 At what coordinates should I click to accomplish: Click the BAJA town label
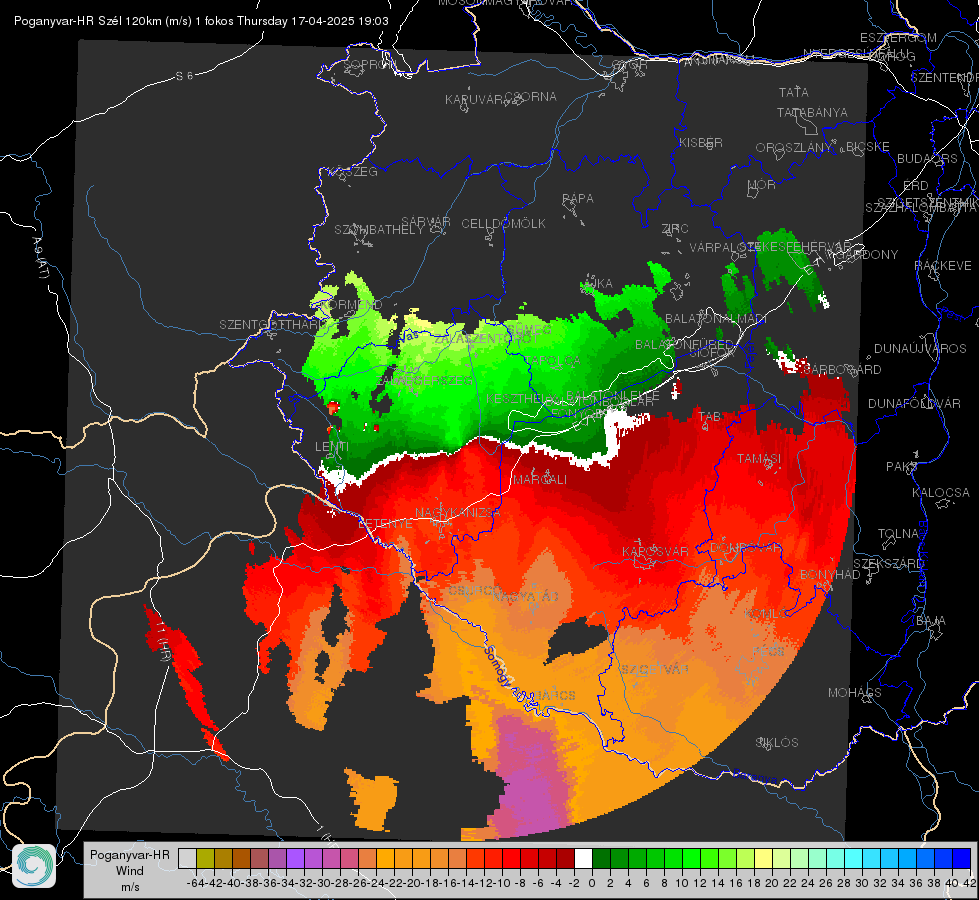[930, 621]
